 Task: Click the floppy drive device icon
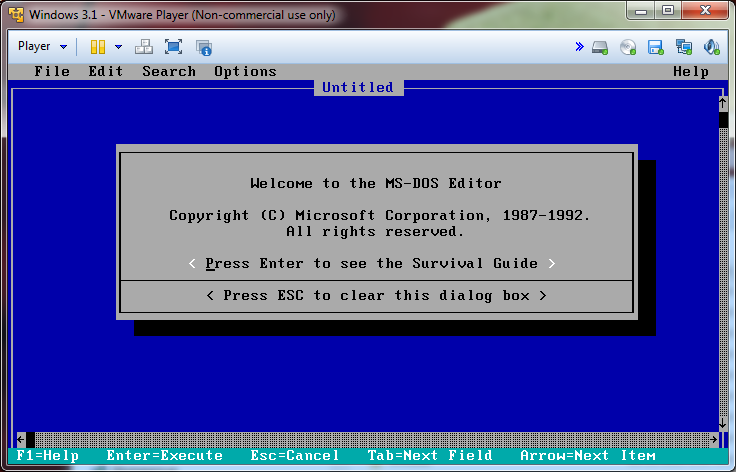[656, 47]
